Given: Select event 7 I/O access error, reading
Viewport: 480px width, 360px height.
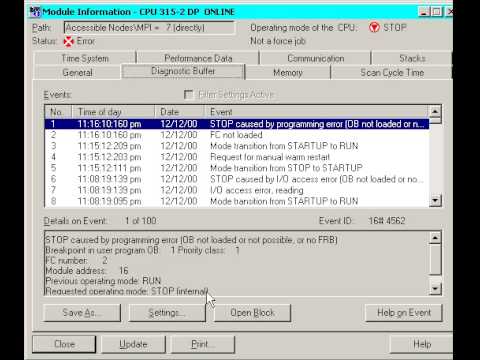Looking at the screenshot, I should 237,190.
